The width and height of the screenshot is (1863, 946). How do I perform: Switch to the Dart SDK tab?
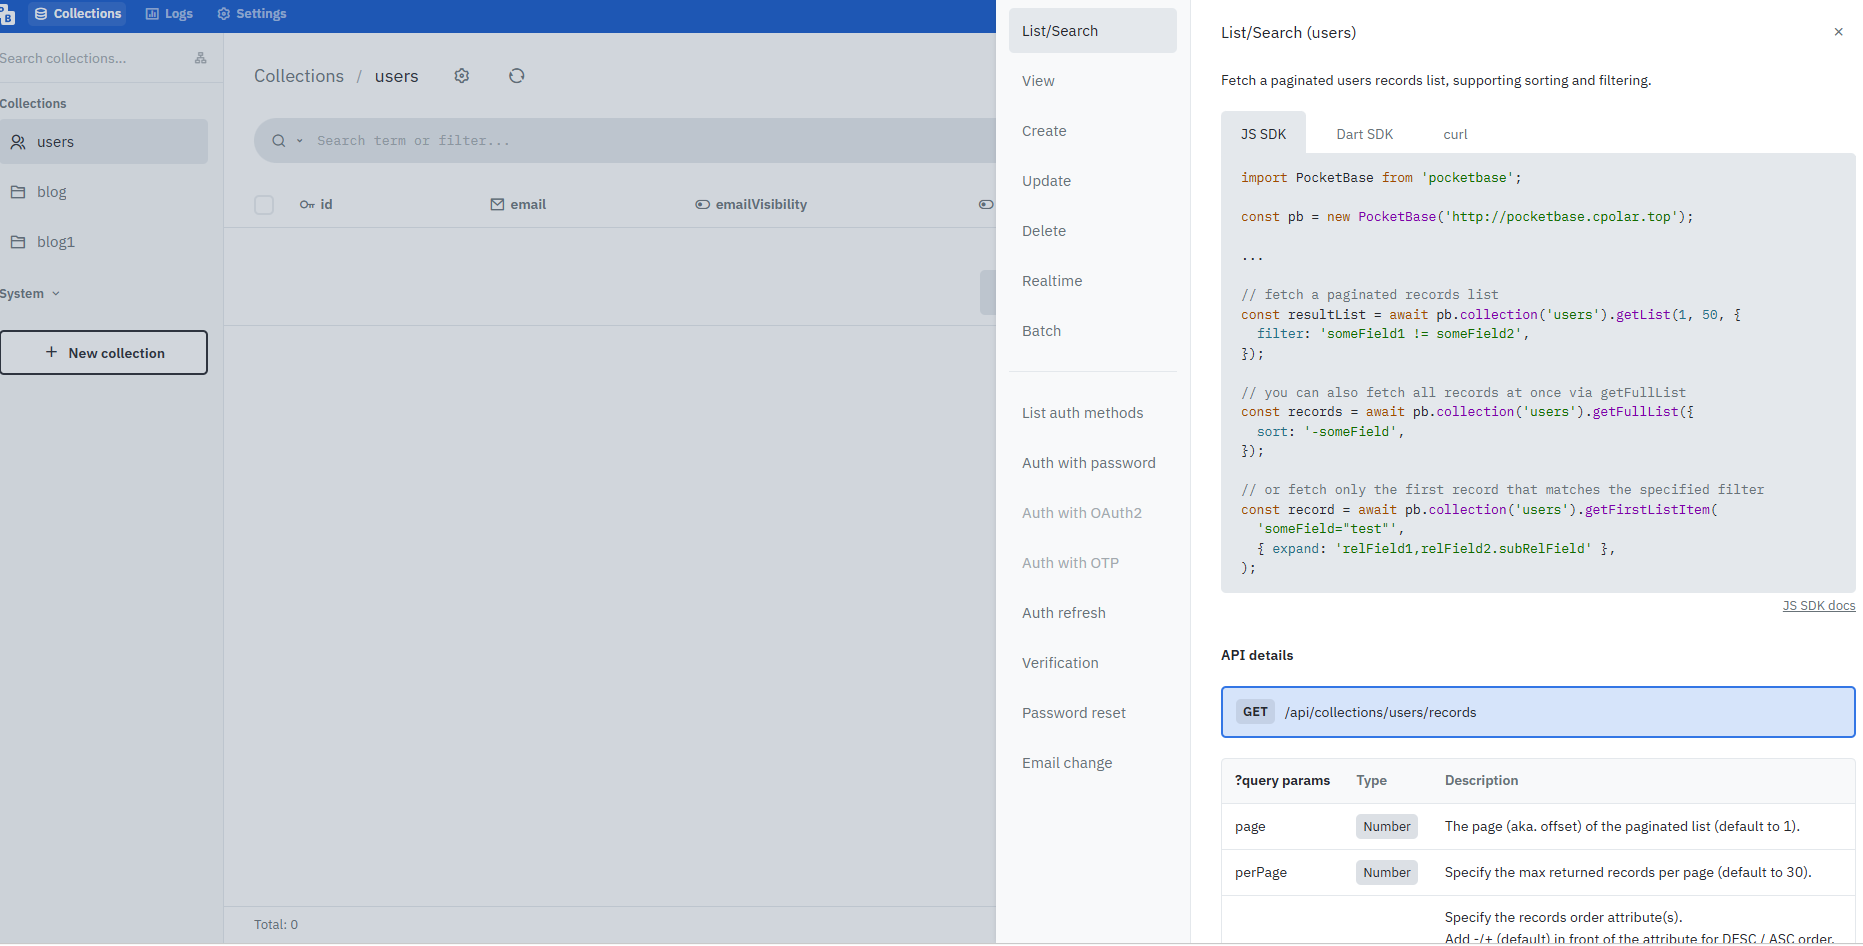pyautogui.click(x=1364, y=134)
